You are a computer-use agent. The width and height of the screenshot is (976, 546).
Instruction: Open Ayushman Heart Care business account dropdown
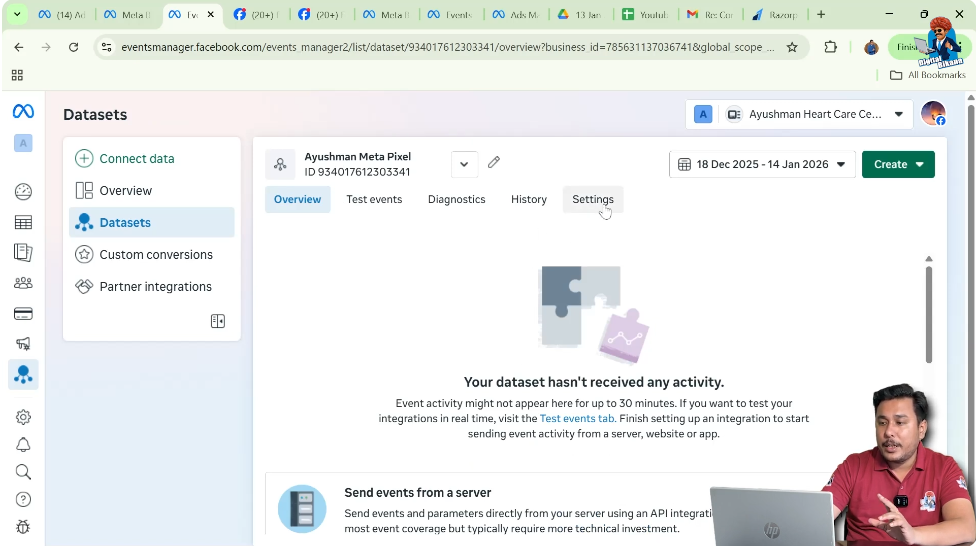[799, 115]
